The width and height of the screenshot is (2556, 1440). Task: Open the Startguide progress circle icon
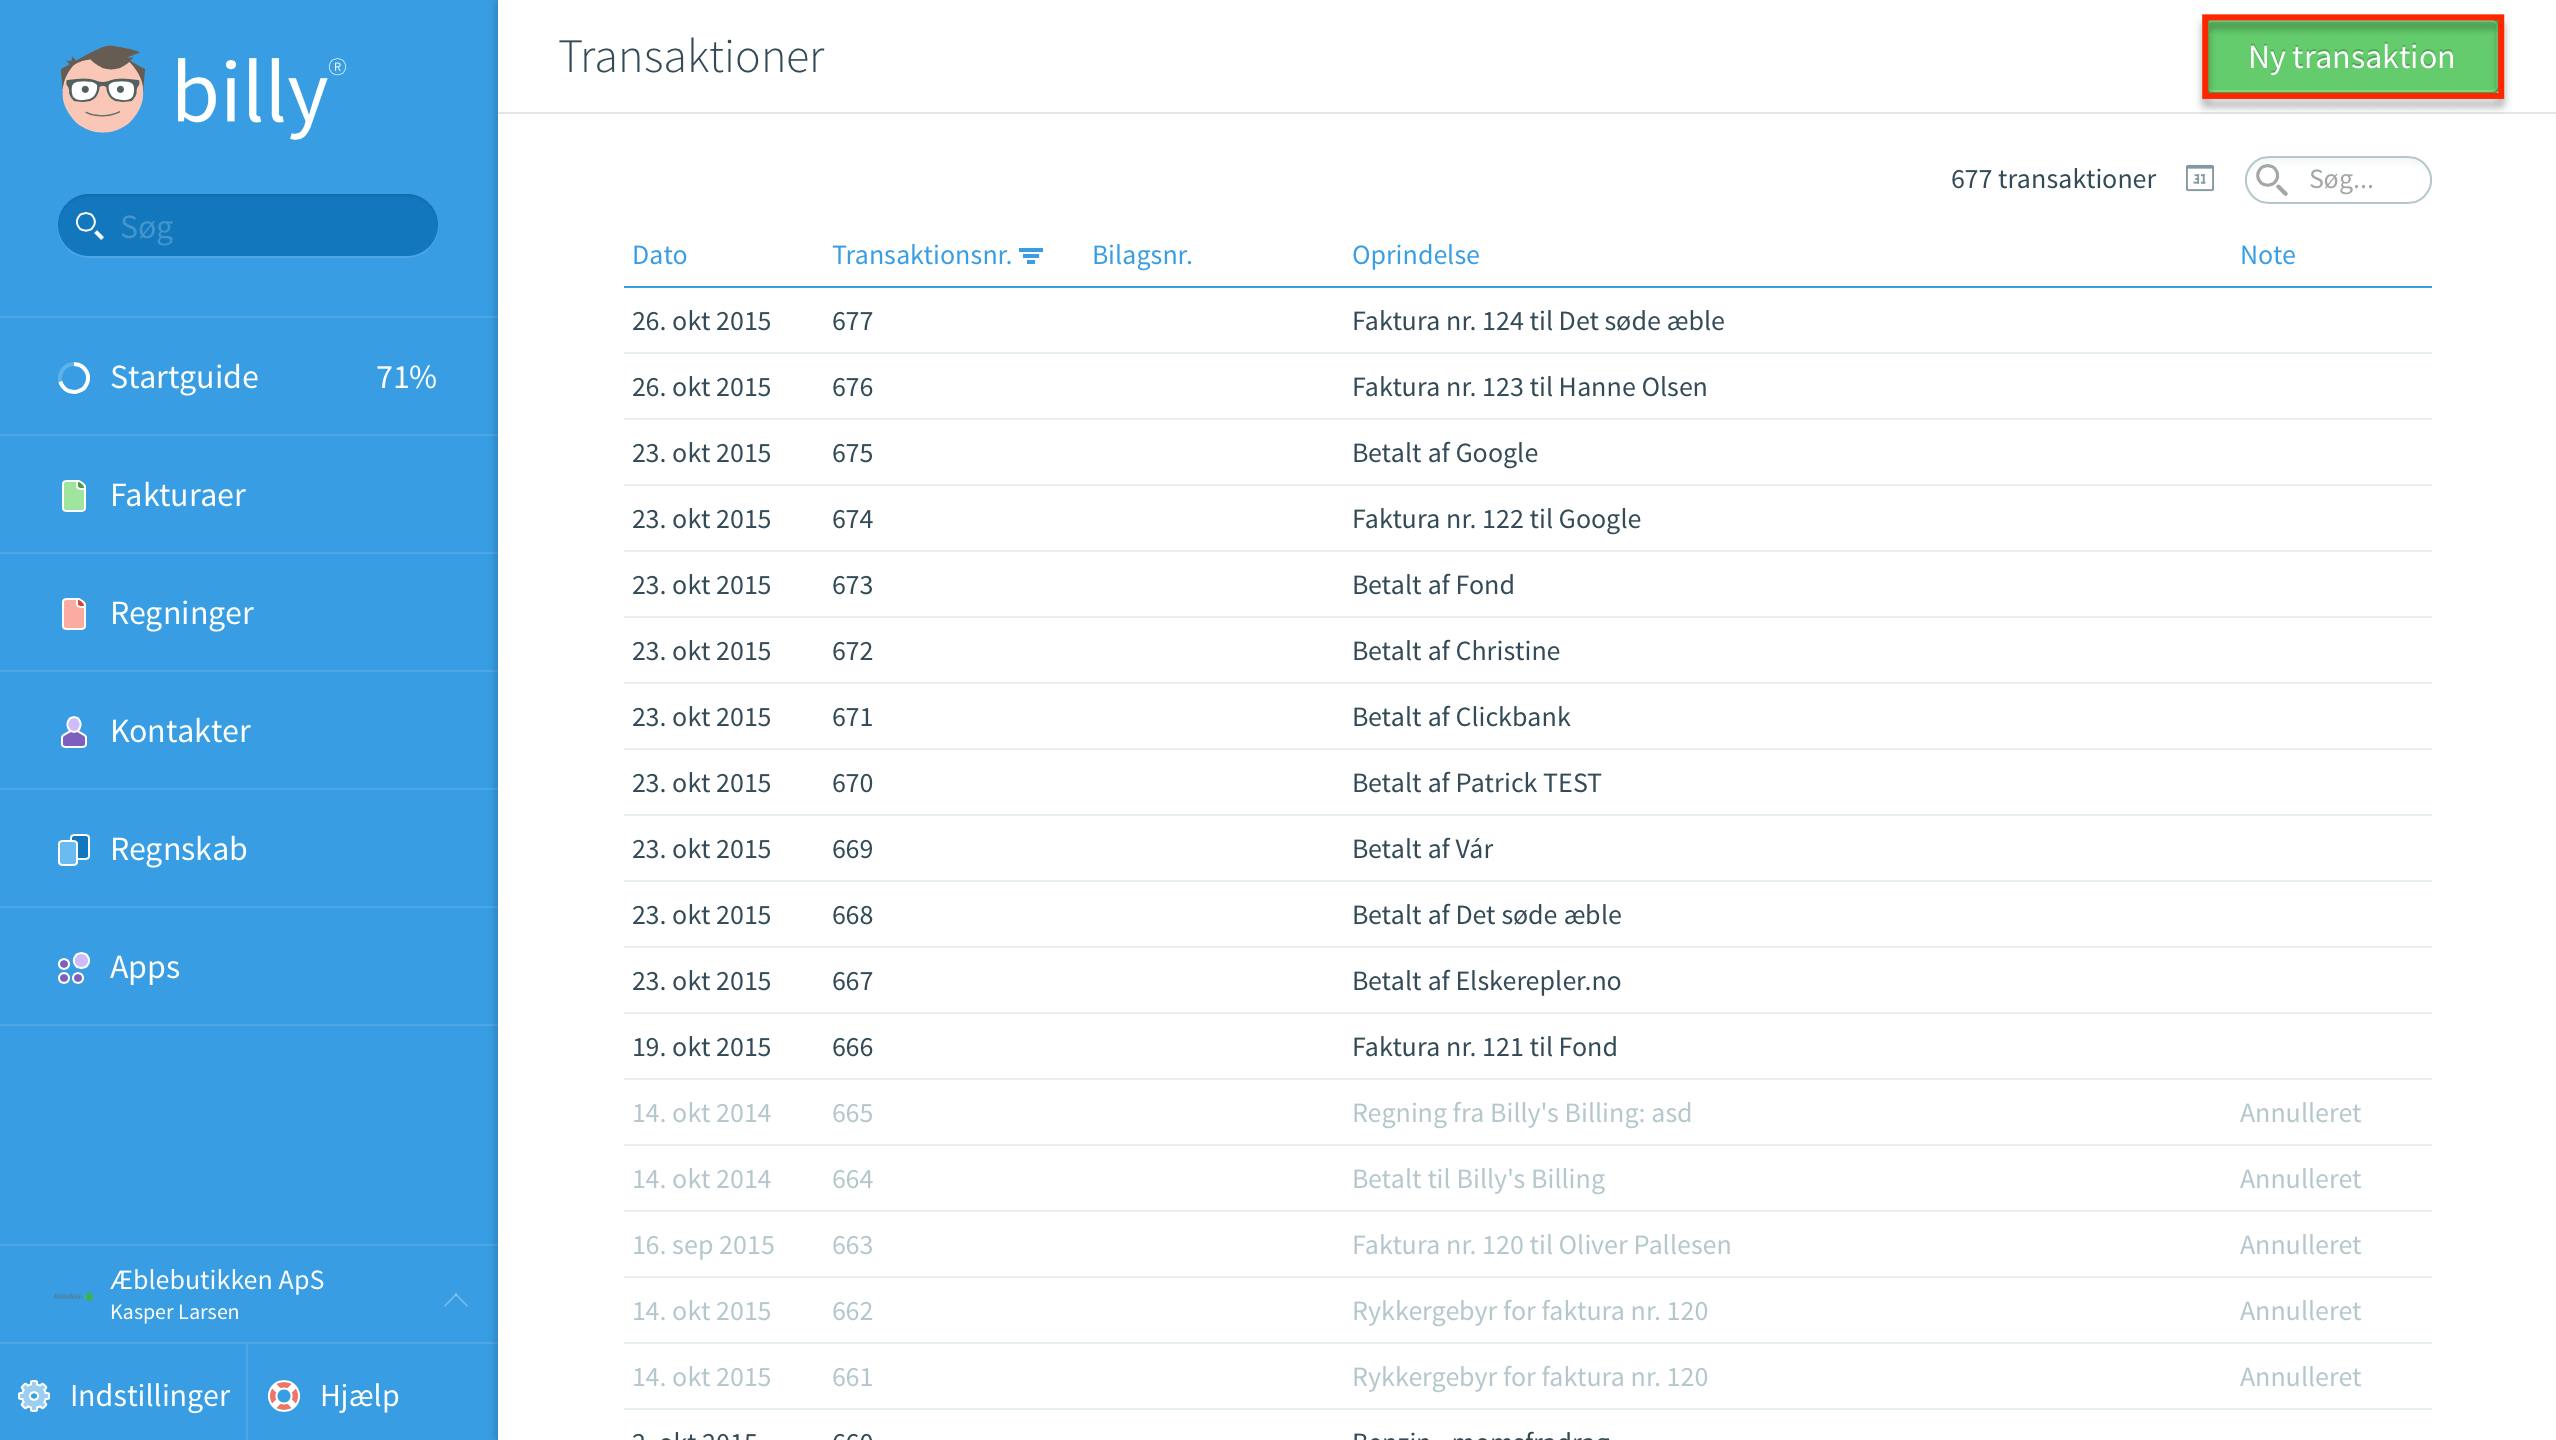coord(74,378)
